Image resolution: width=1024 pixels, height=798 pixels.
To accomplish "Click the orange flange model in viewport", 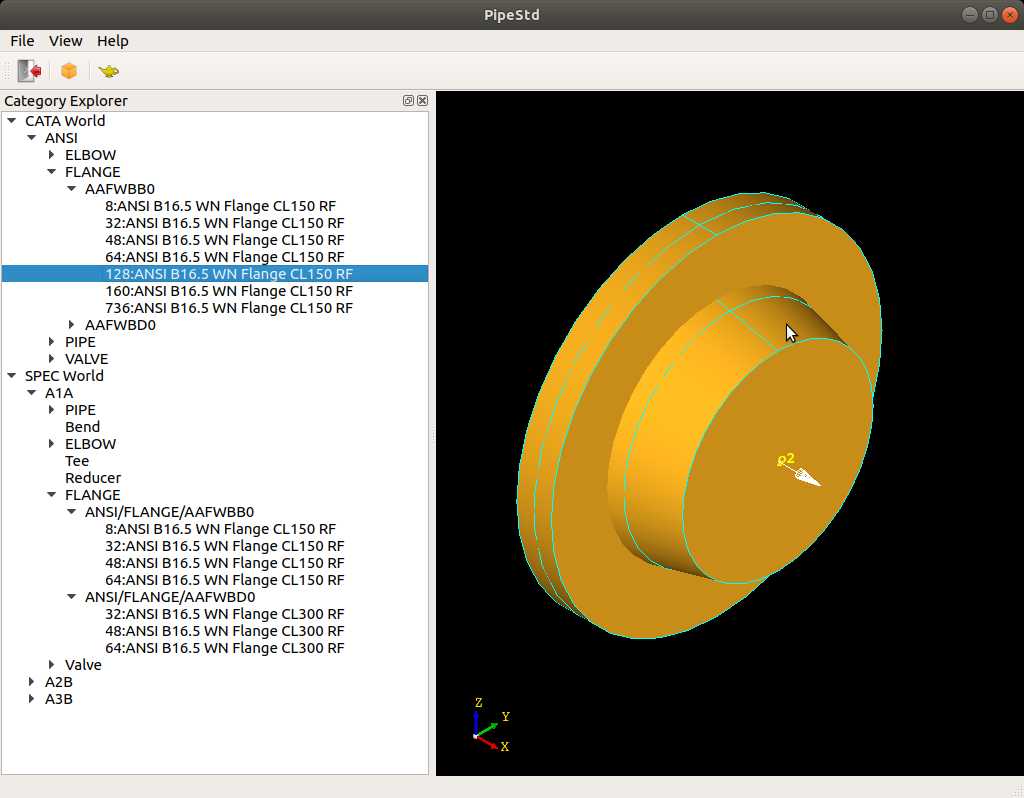I will click(x=699, y=415).
